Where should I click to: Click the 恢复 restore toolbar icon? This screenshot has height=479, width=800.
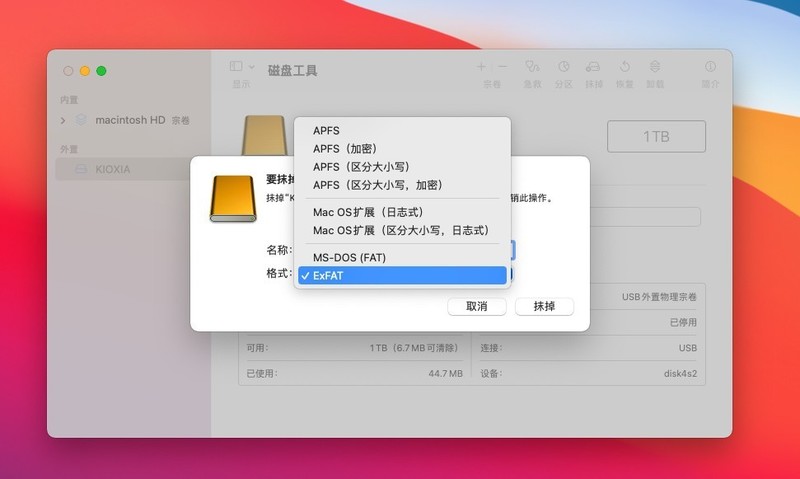click(624, 67)
